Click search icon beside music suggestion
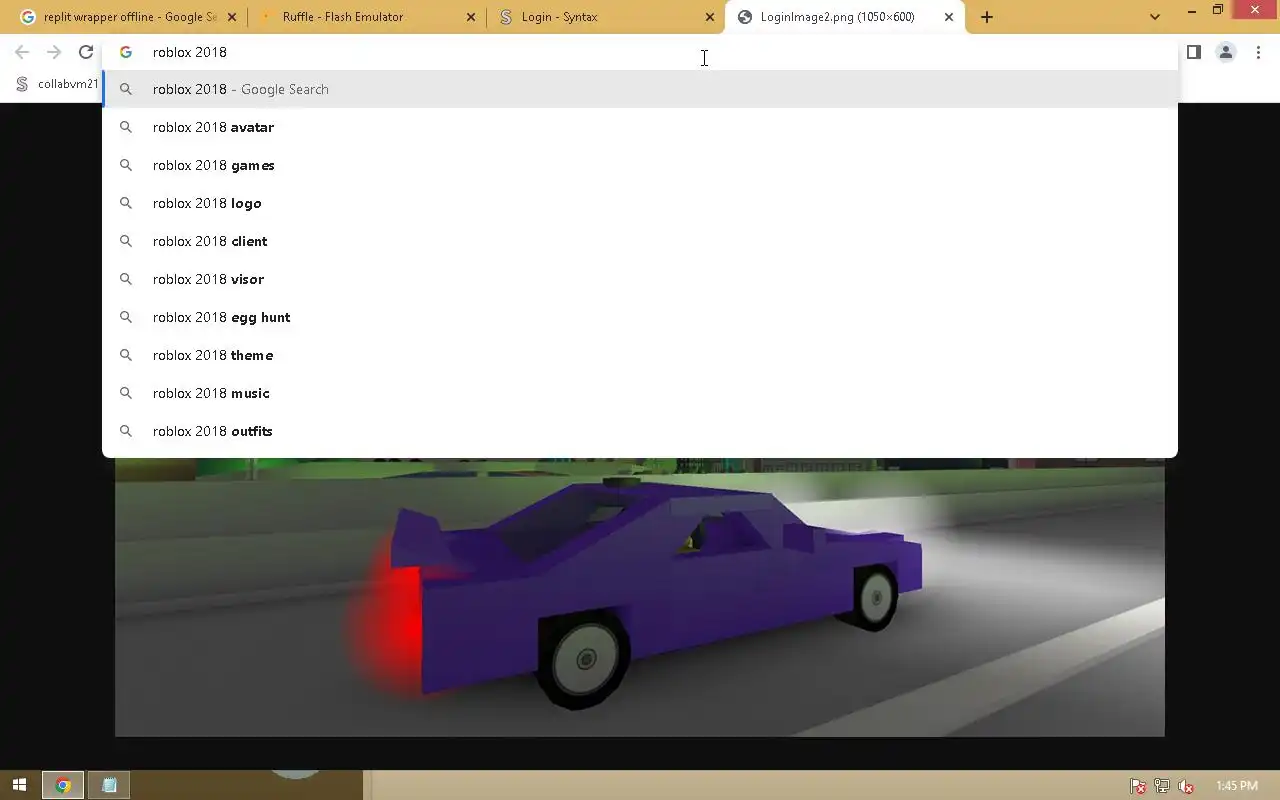Screen dimensions: 1280x800 click(x=126, y=393)
